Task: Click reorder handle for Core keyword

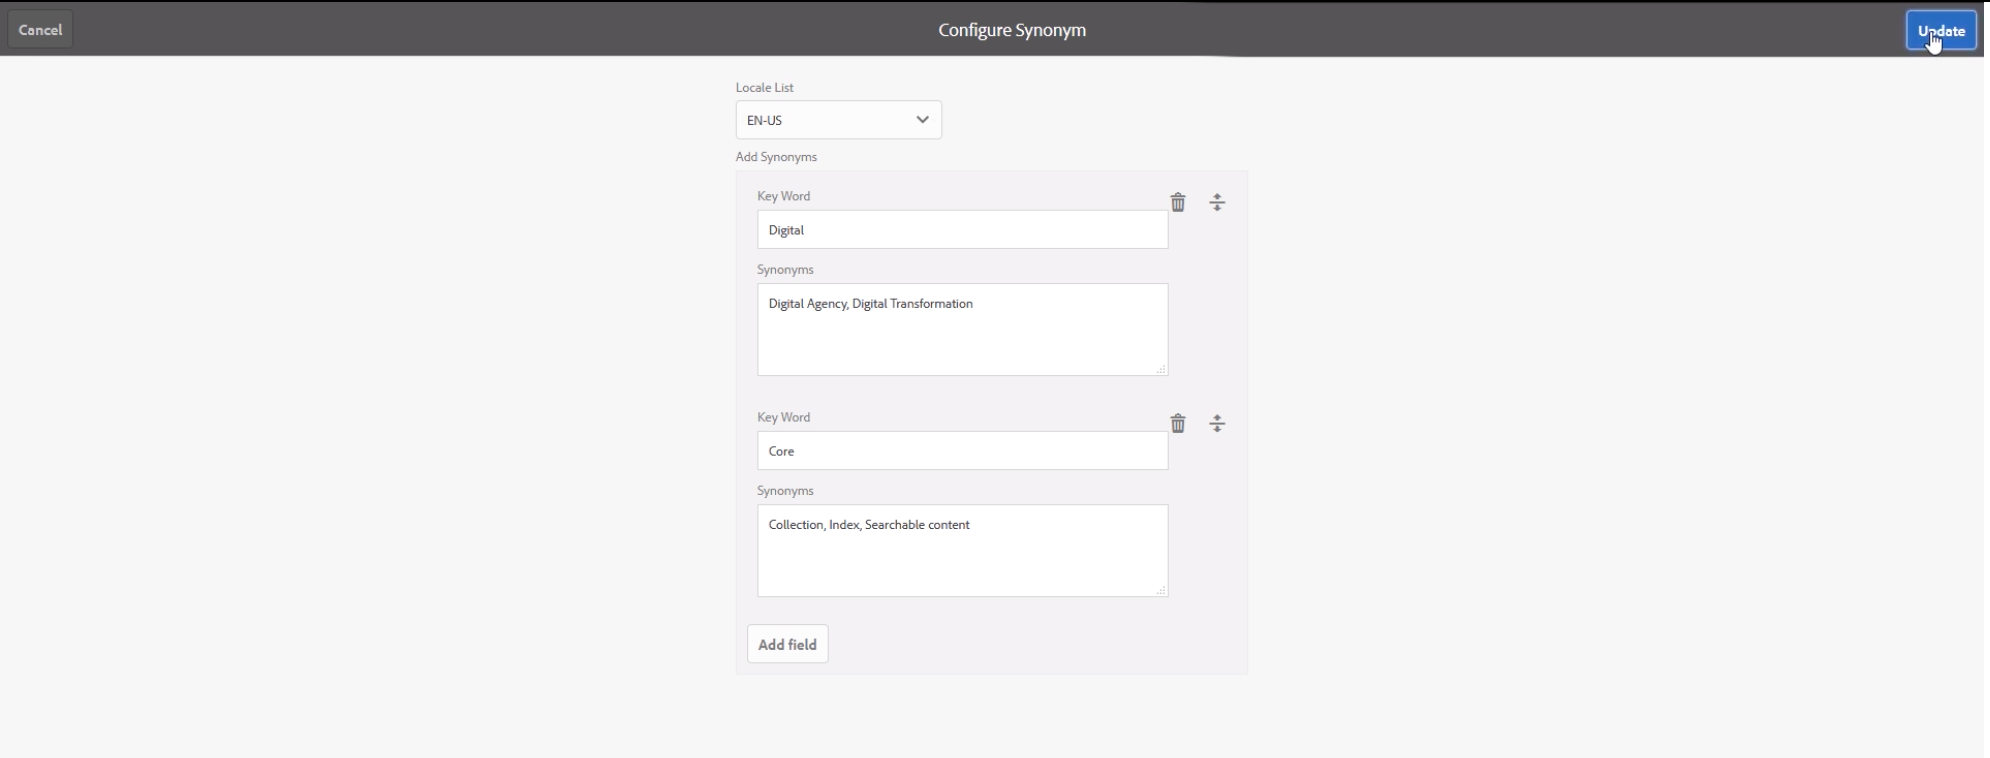Action: point(1217,424)
